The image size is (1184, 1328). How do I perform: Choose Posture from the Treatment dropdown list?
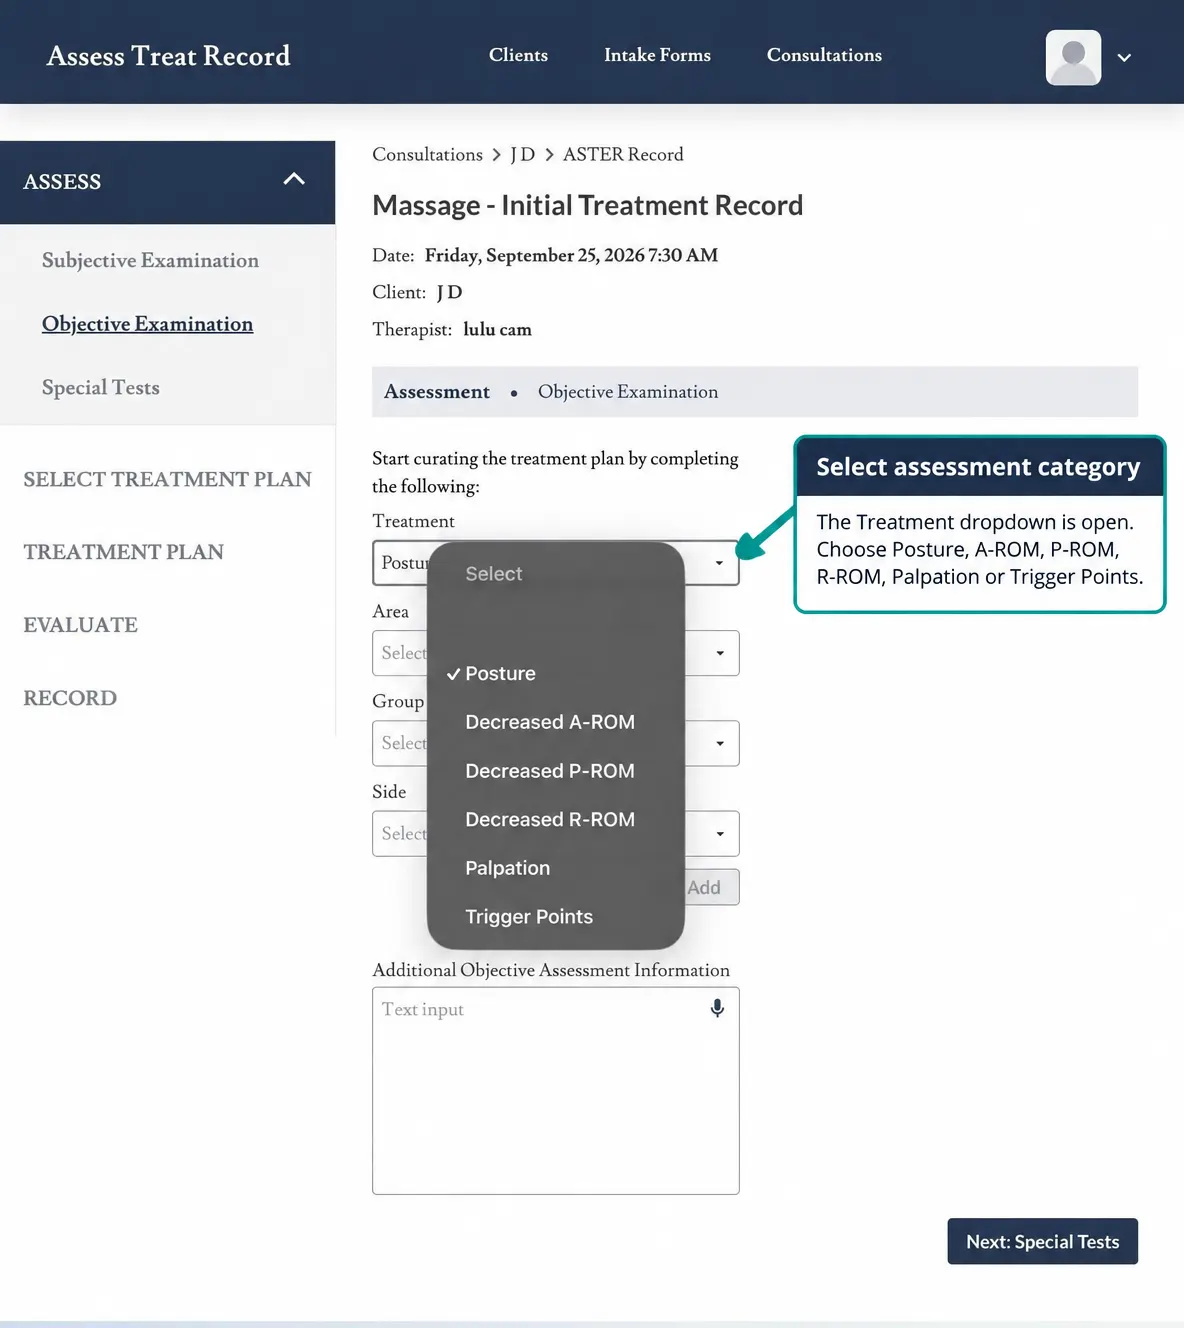(x=500, y=674)
